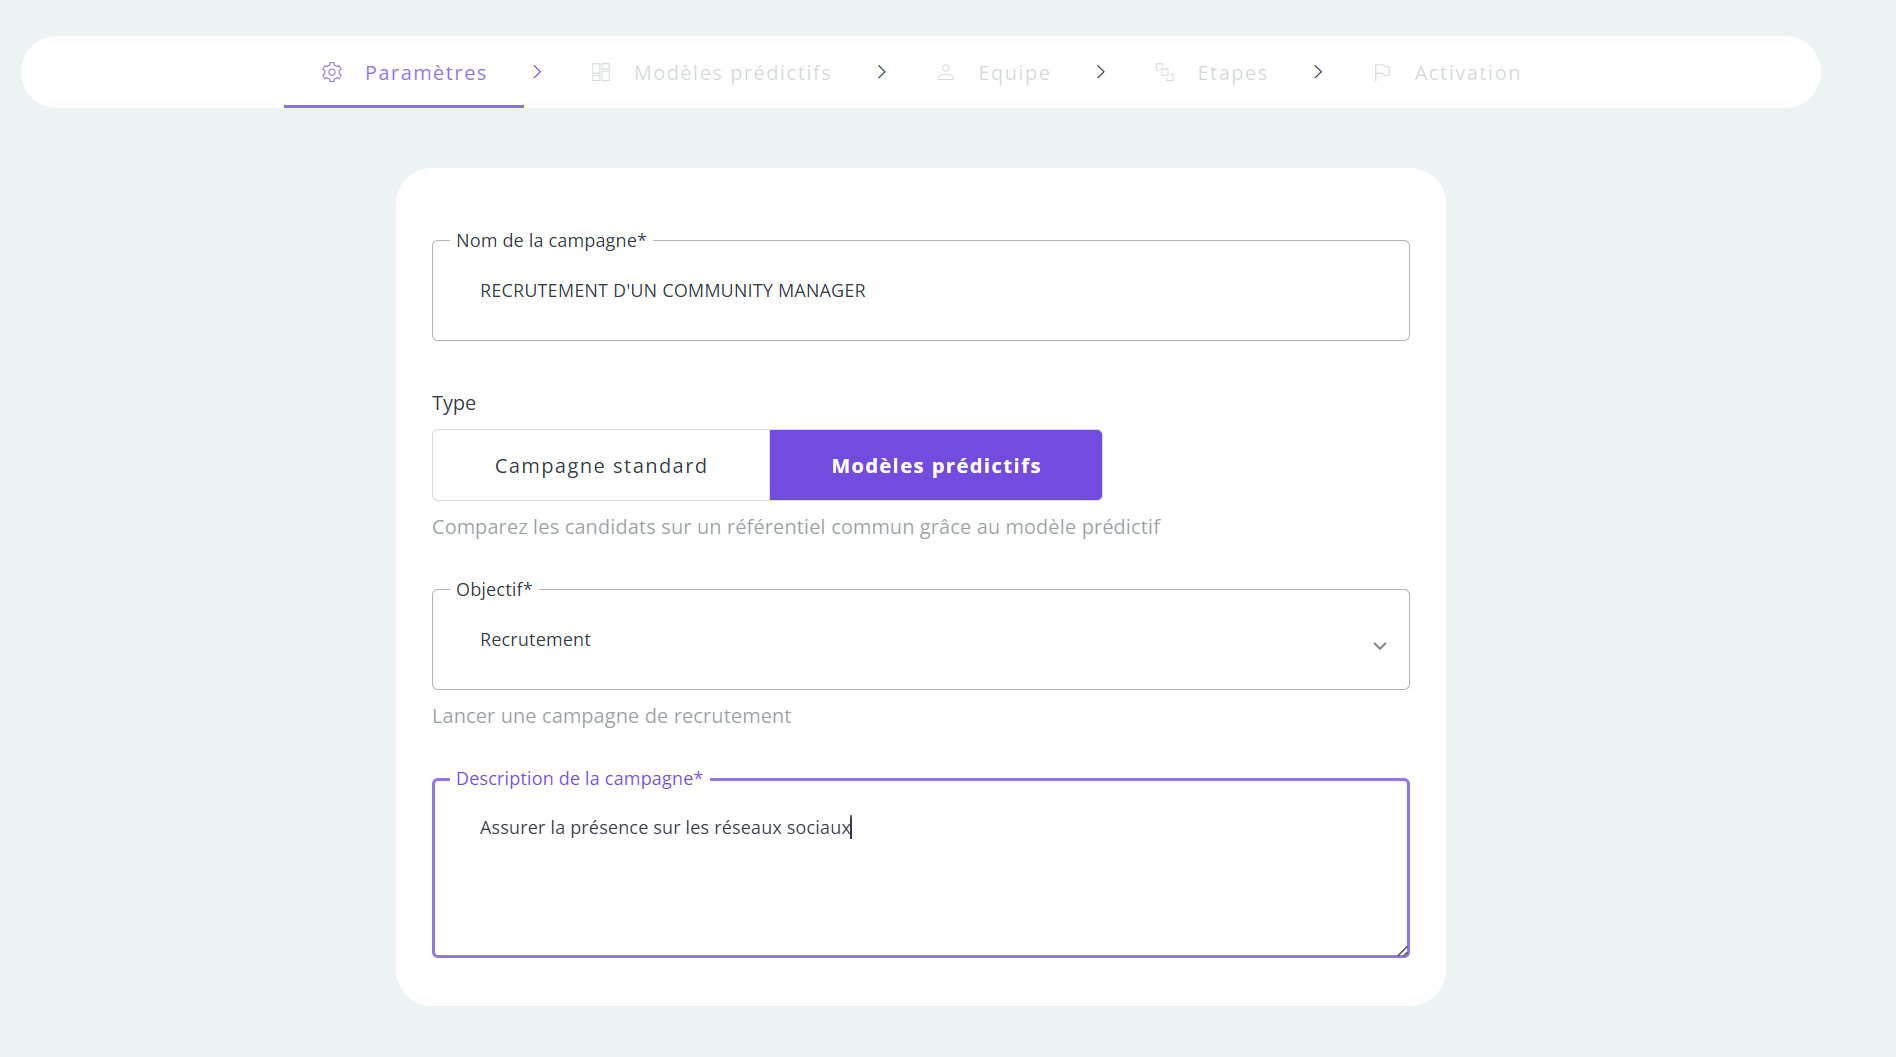Viewport: 1896px width, 1057px height.
Task: Click the chevron after Modèles prédictifs step
Action: 881,72
